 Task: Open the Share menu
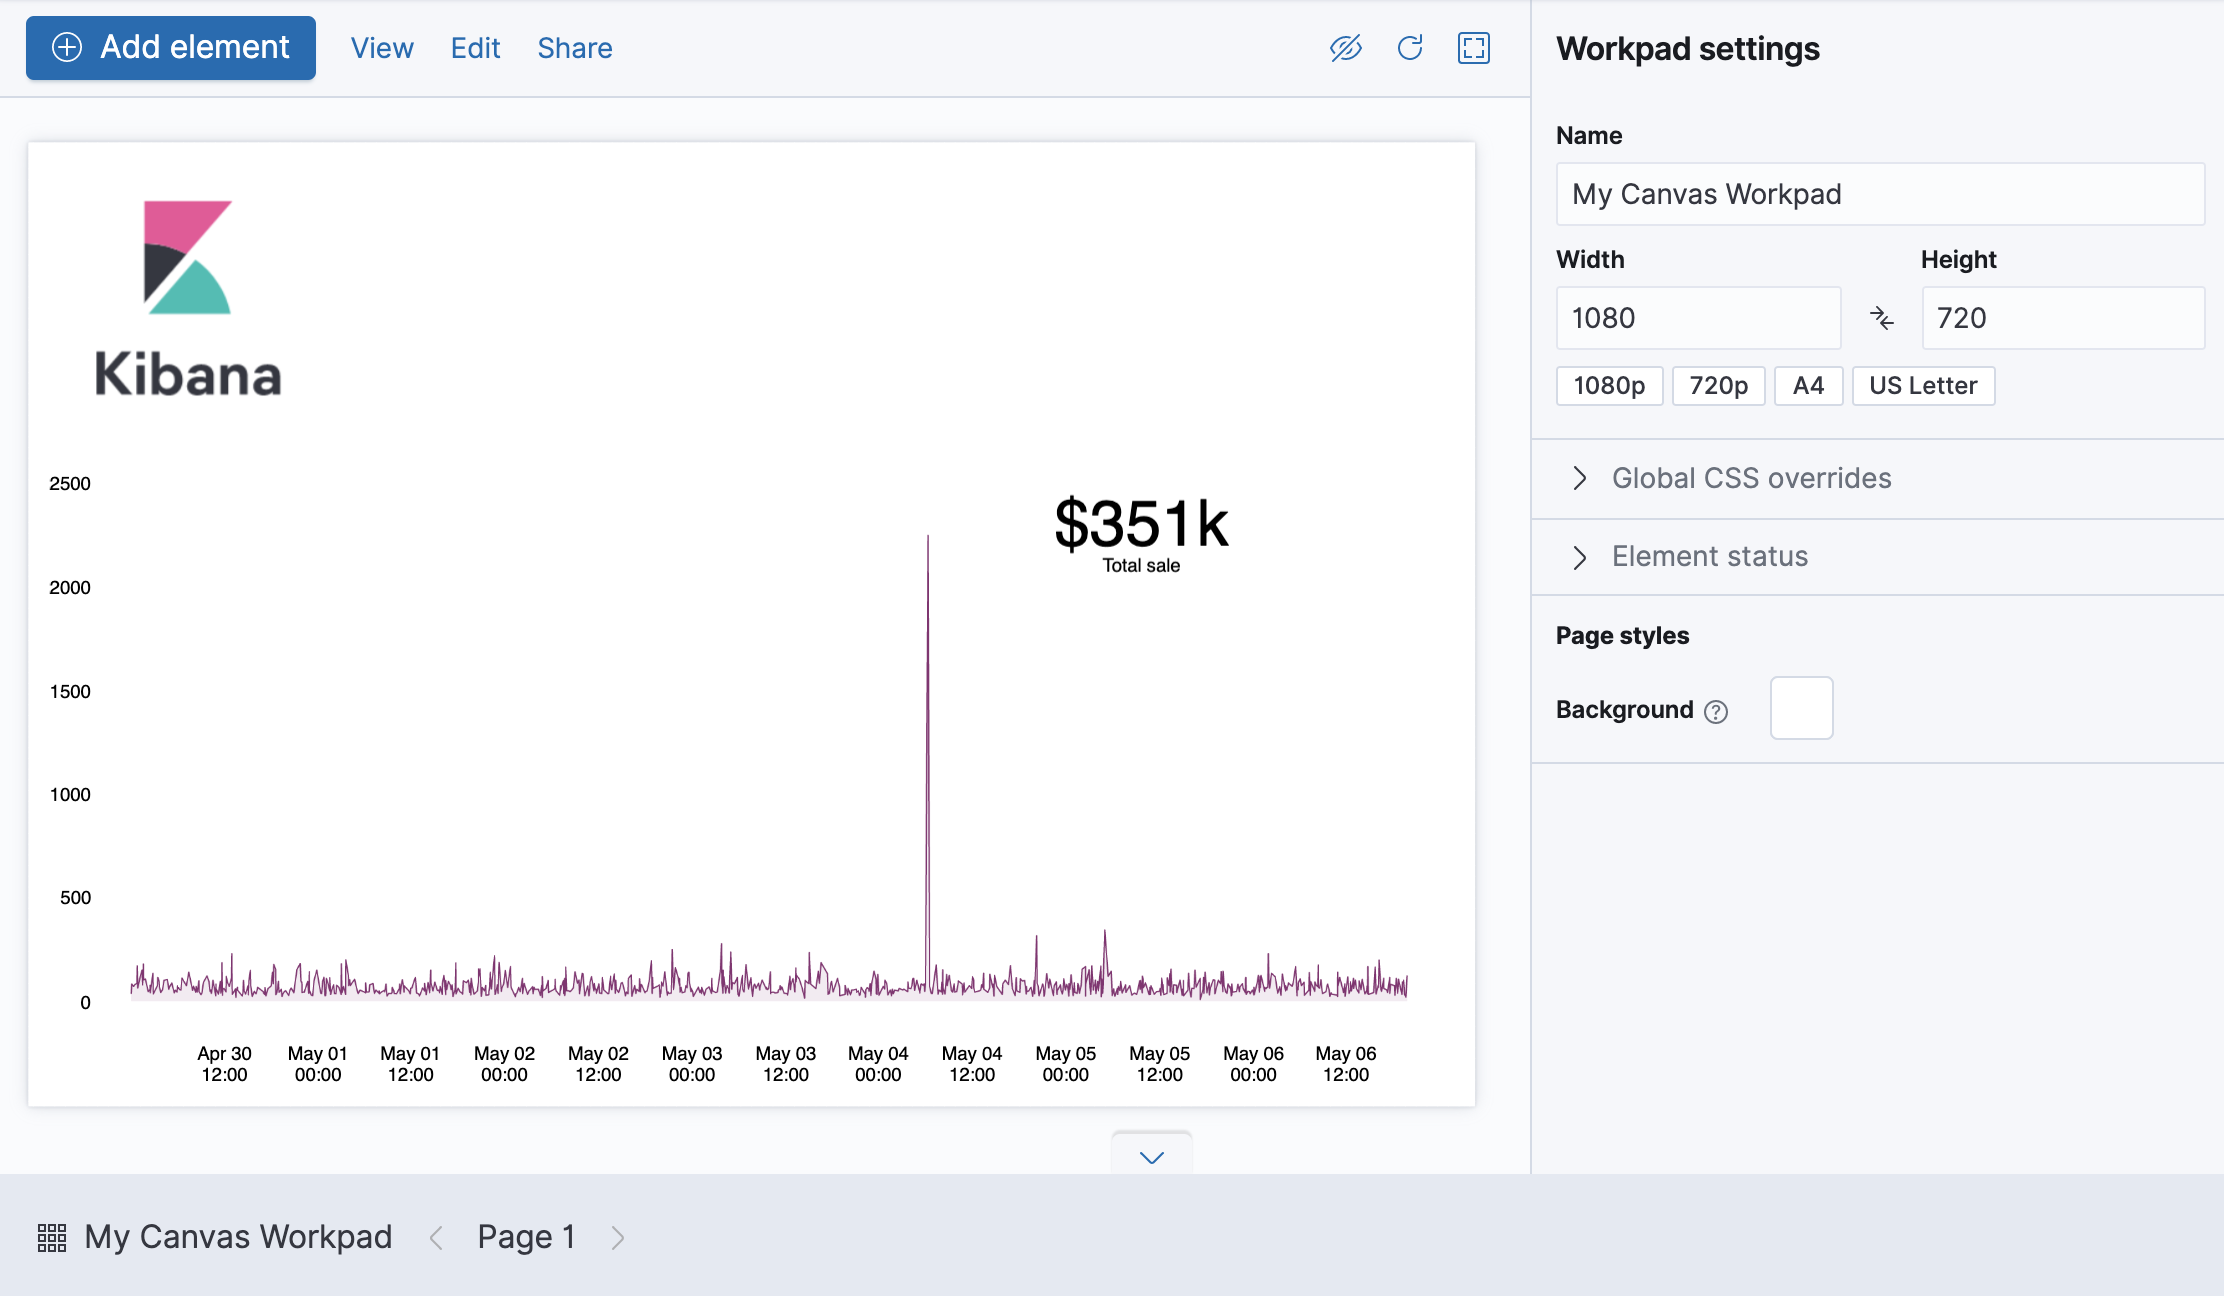[574, 47]
